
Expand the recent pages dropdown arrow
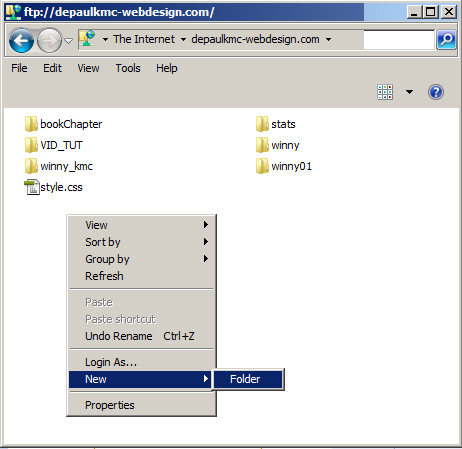[x=68, y=41]
